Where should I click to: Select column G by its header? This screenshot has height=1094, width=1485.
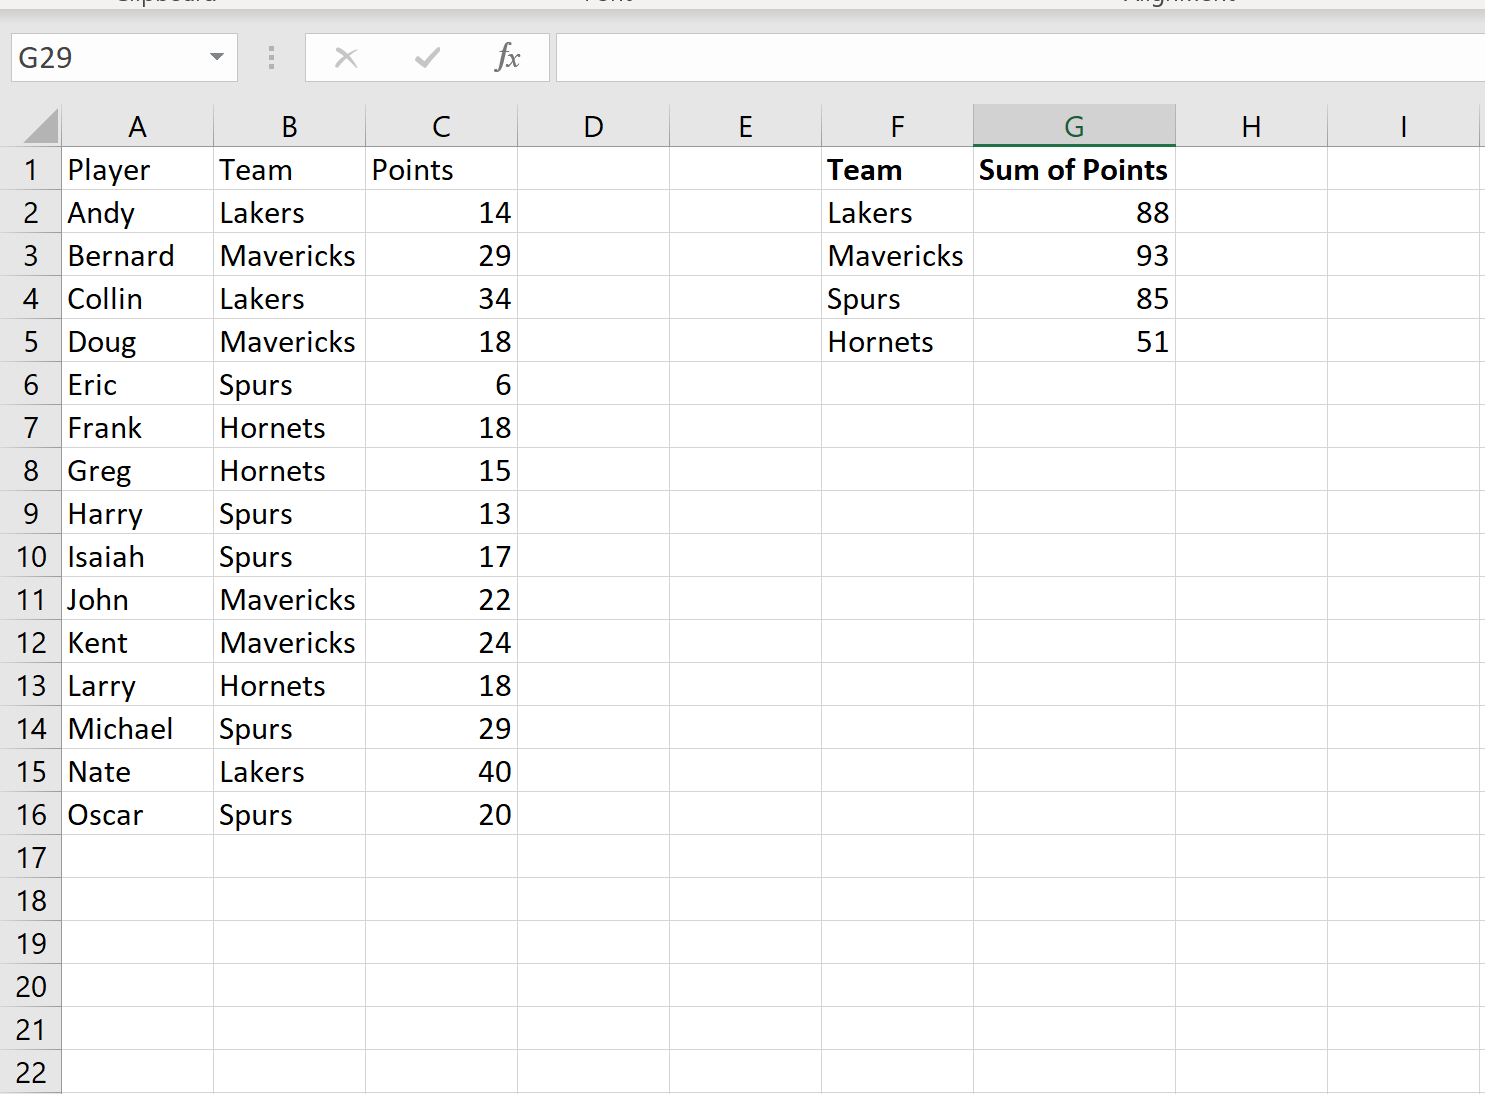(x=1073, y=125)
